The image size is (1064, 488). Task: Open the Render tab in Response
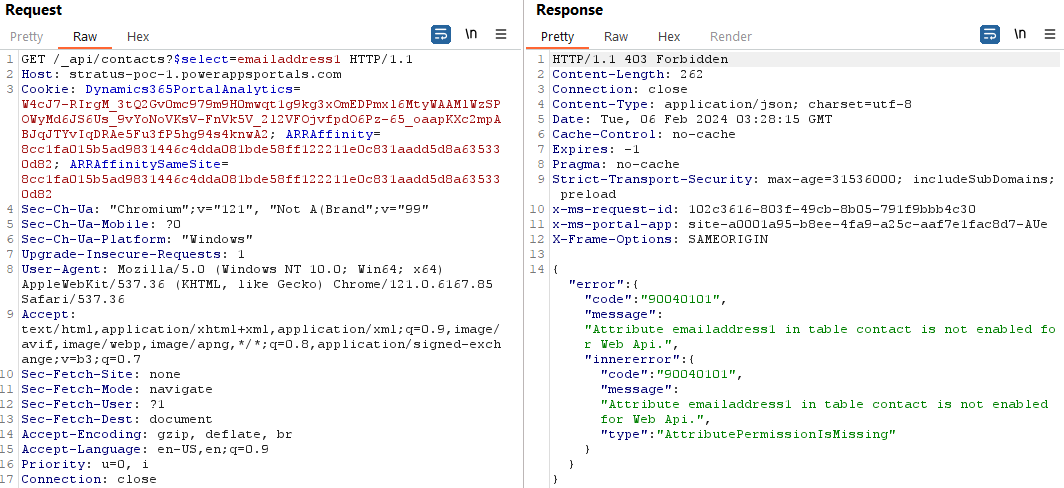731,37
